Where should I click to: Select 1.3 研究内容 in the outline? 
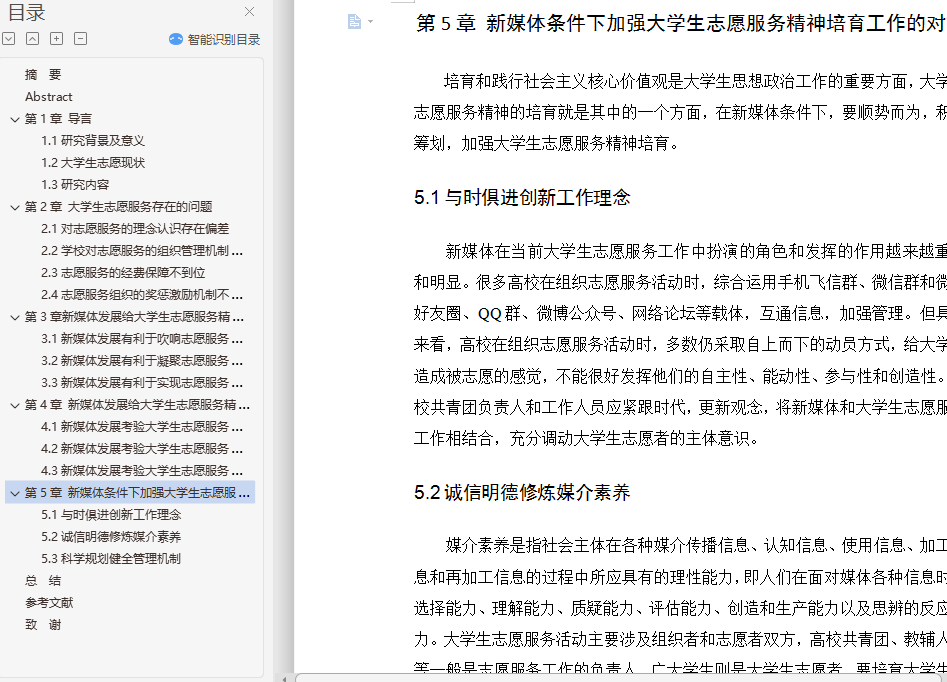coord(75,185)
